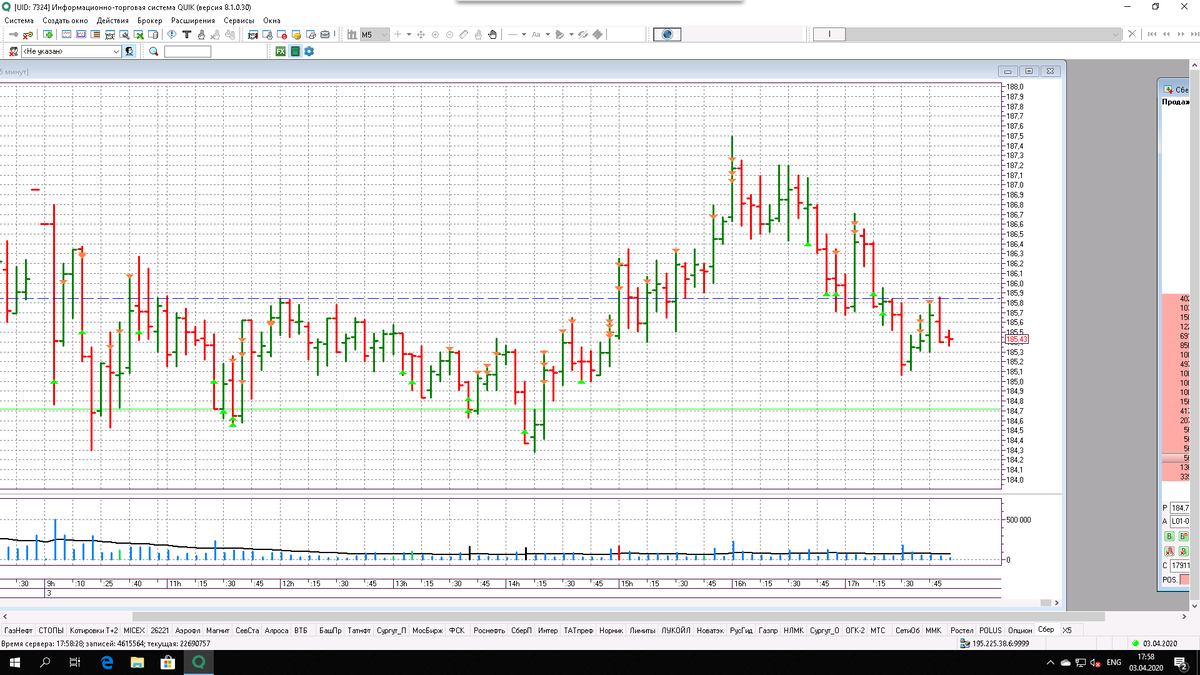Click the bar chart type icon beside M5
Viewport: 1200px width, 675px height.
[x=352, y=34]
